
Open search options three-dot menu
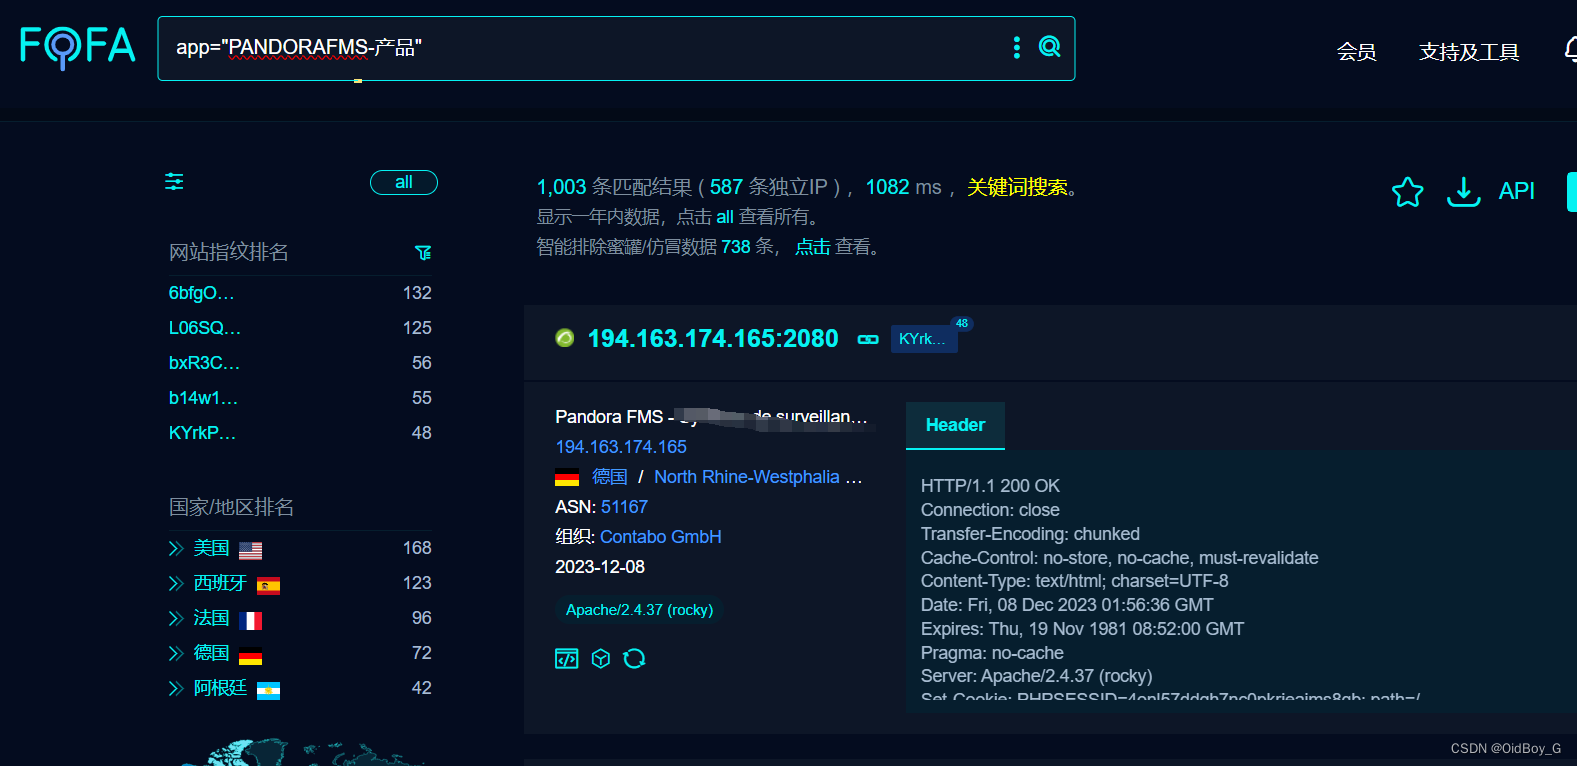pos(1016,47)
